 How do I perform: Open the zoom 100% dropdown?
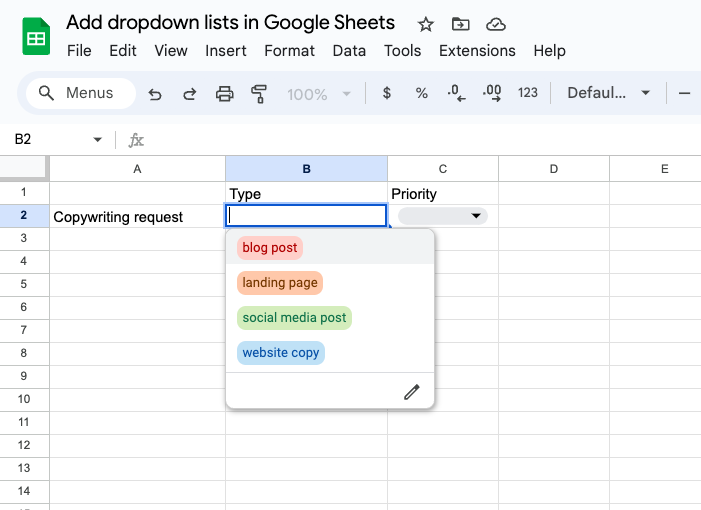(319, 94)
